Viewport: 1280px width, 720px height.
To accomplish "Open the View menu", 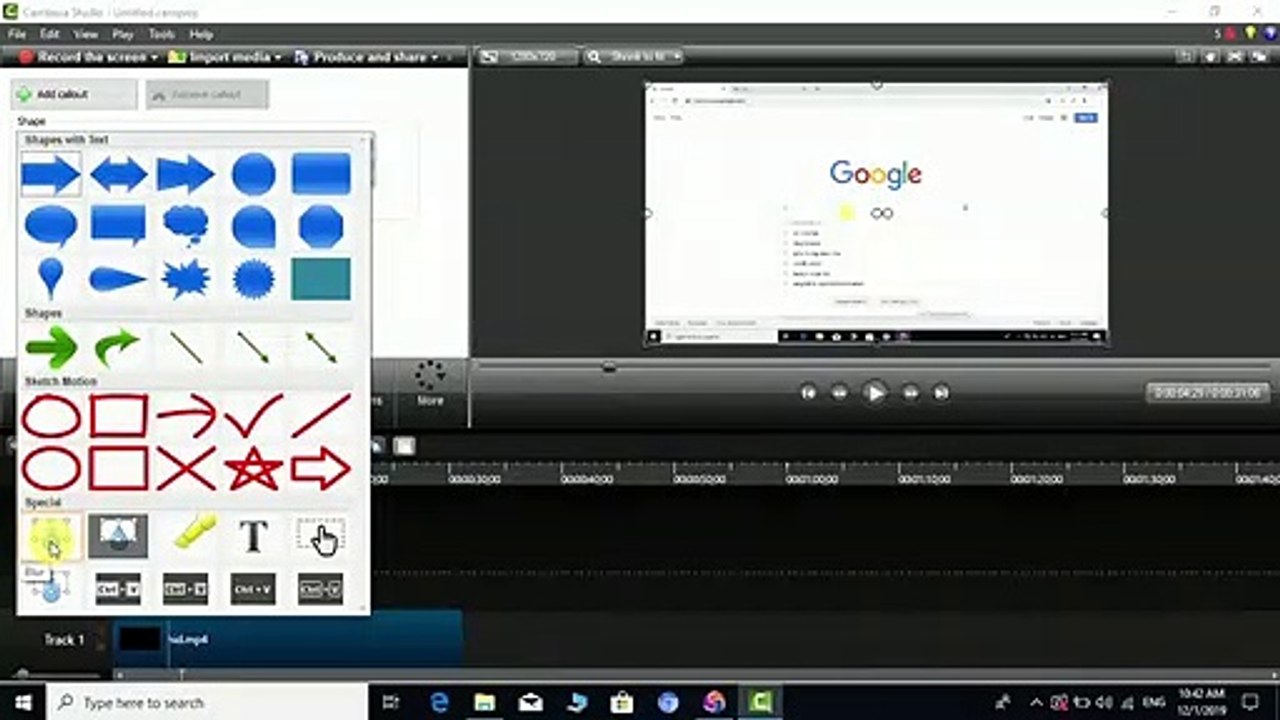I will pyautogui.click(x=85, y=34).
